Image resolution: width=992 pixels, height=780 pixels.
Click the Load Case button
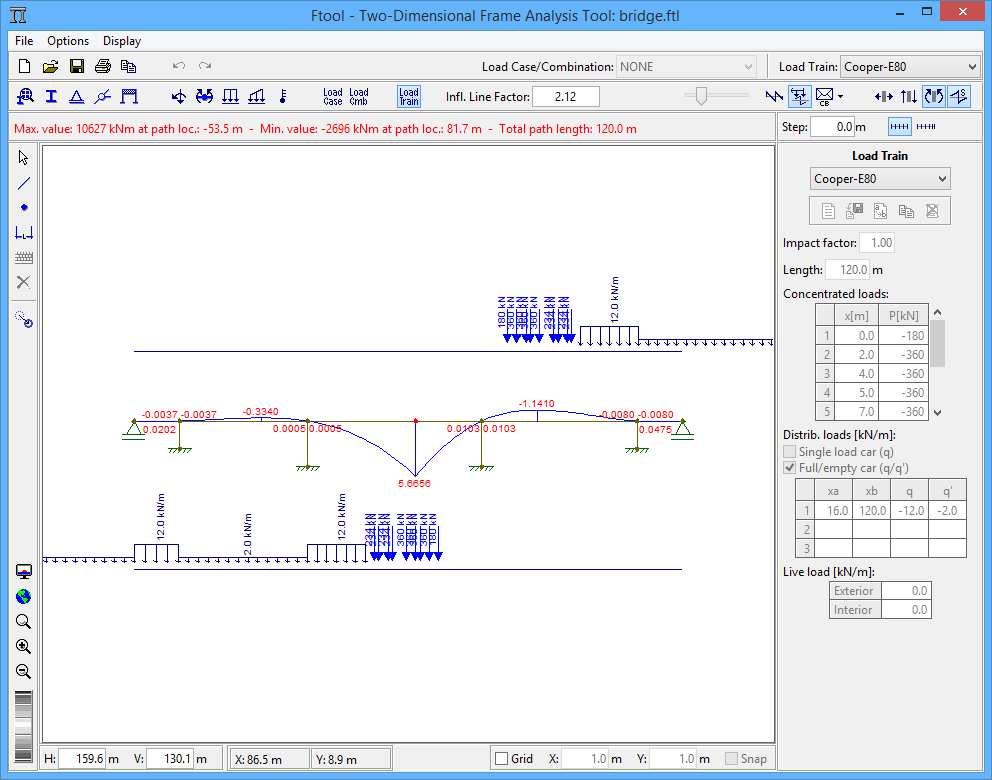tap(333, 97)
